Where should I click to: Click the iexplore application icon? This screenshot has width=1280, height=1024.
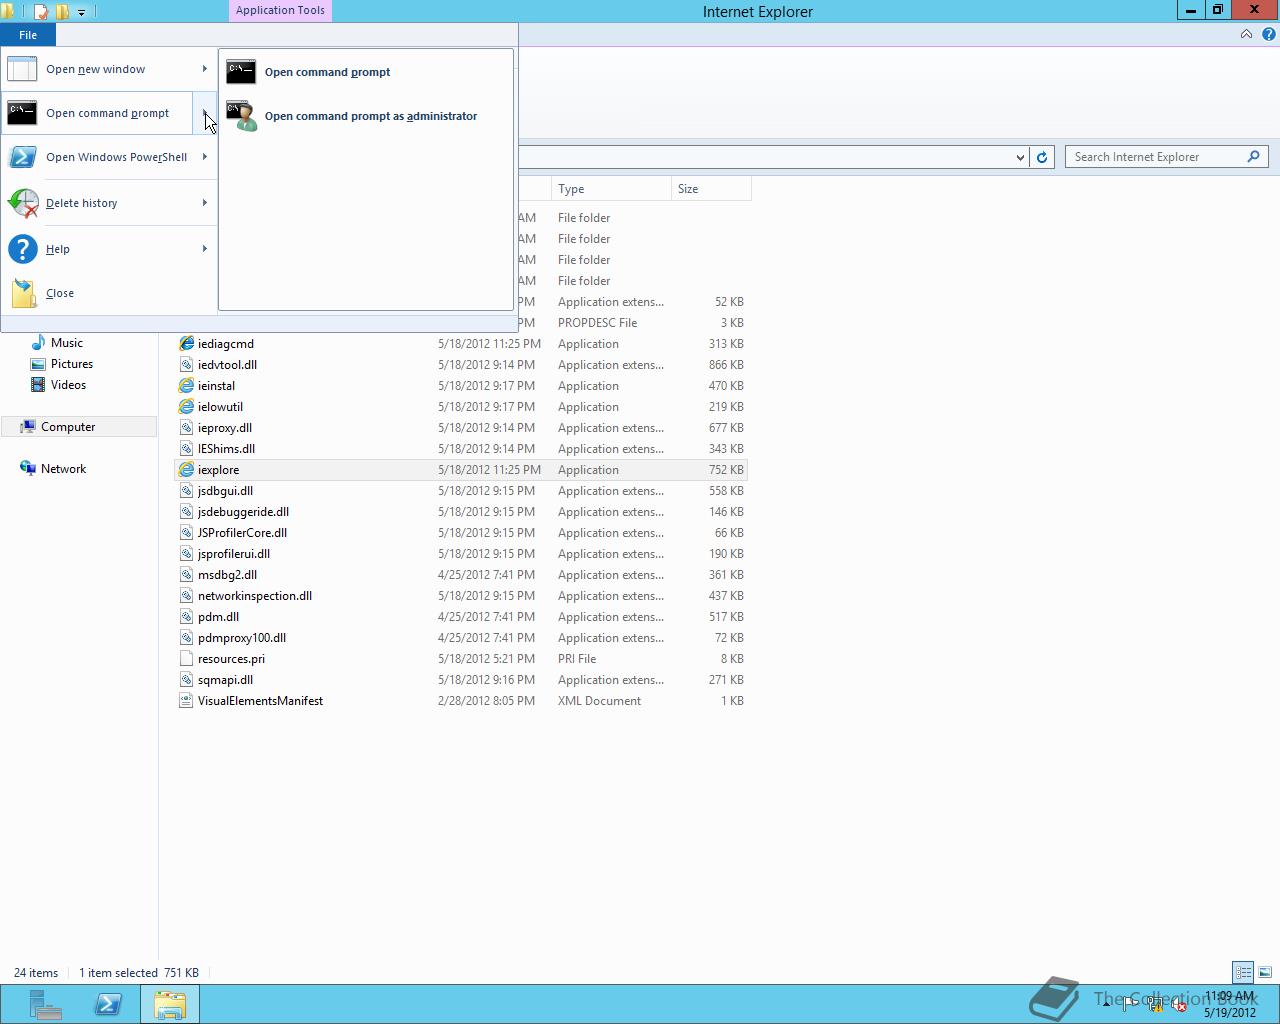click(x=186, y=470)
